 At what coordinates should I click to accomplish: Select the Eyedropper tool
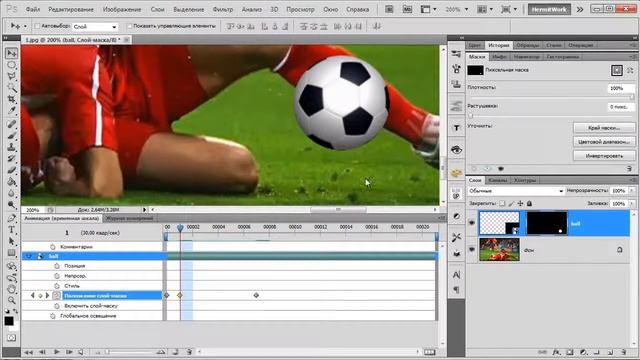click(x=11, y=111)
